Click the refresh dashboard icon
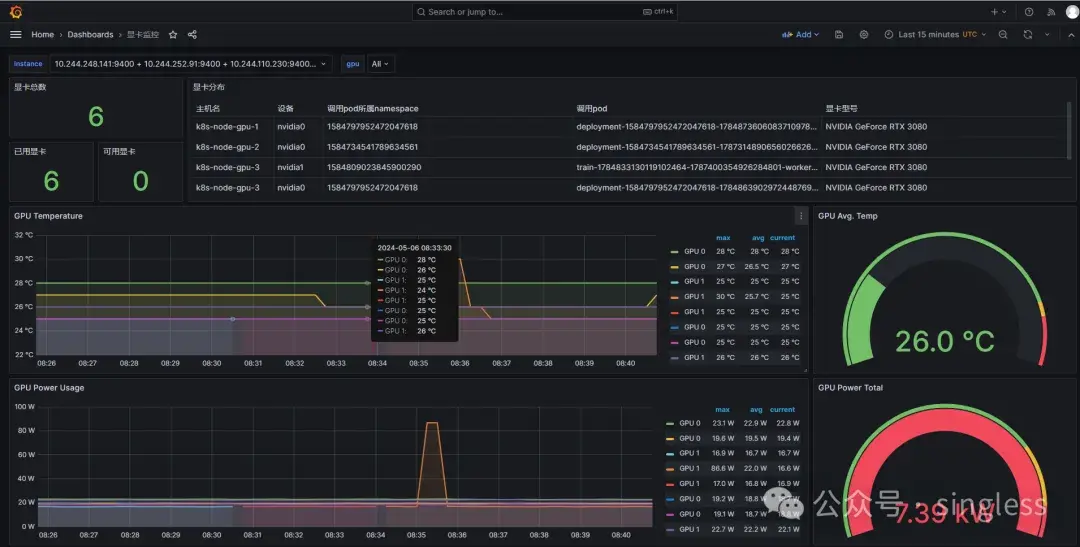The width and height of the screenshot is (1080, 547). [1027, 34]
